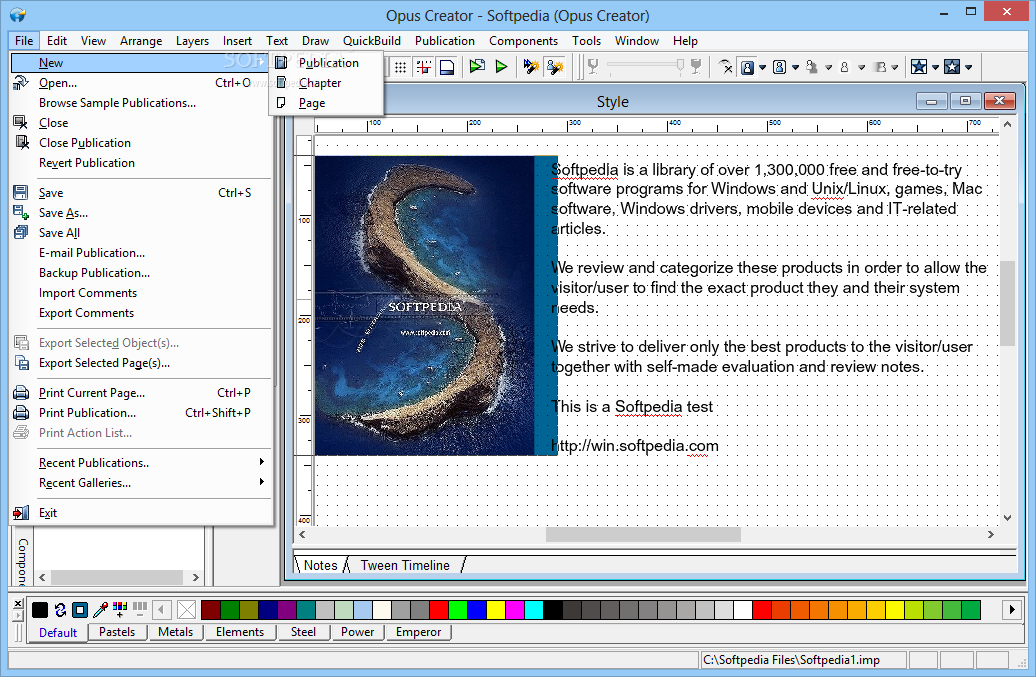The width and height of the screenshot is (1036, 677).
Task: Open dropdown beside greyed double-person icon
Action: [829, 67]
